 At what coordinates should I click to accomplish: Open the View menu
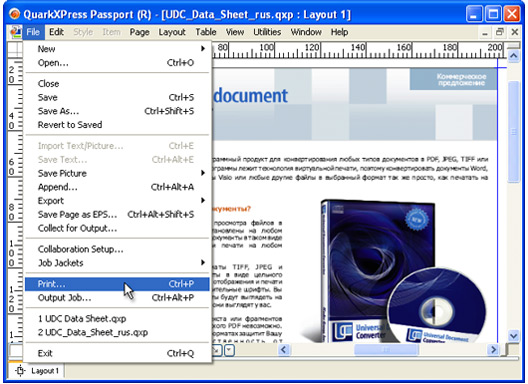[235, 32]
